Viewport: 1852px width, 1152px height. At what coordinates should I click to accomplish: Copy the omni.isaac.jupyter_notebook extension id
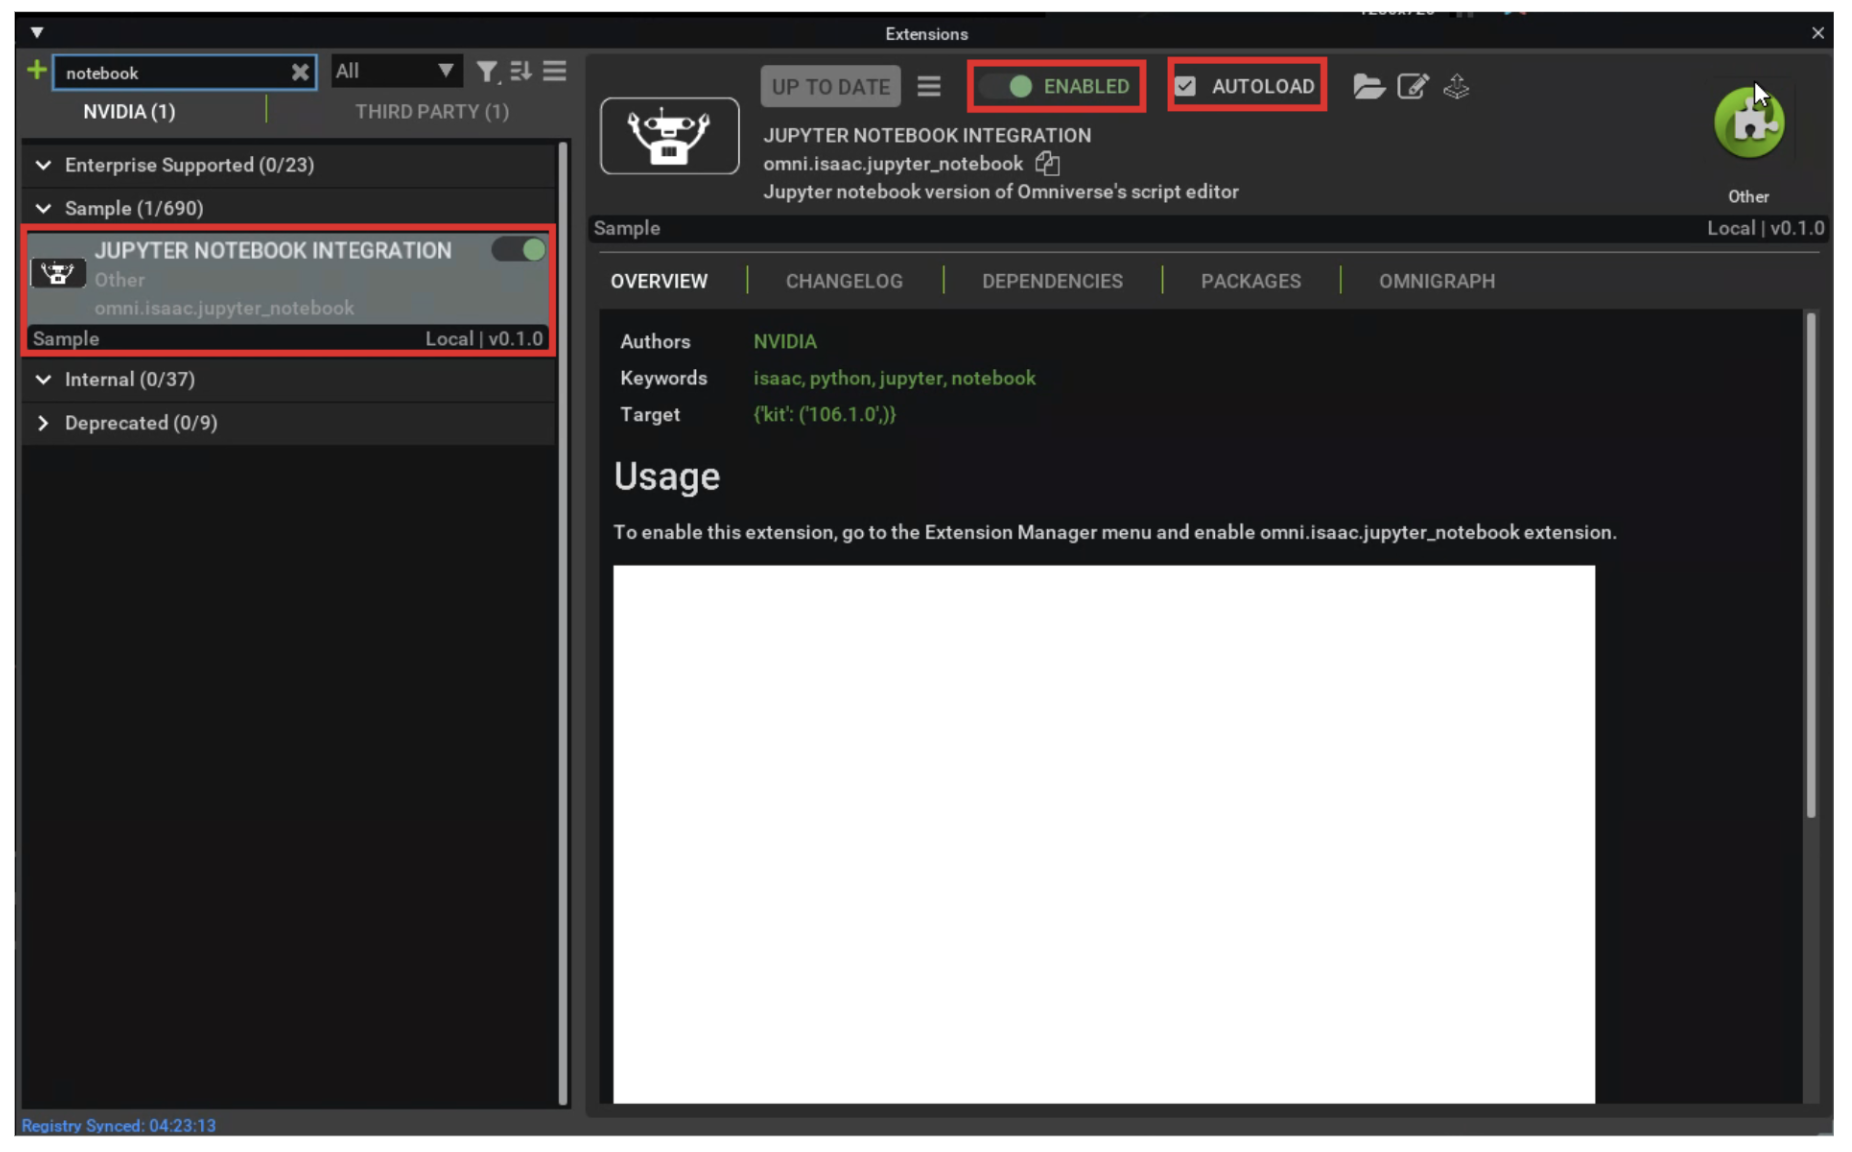1047,163
